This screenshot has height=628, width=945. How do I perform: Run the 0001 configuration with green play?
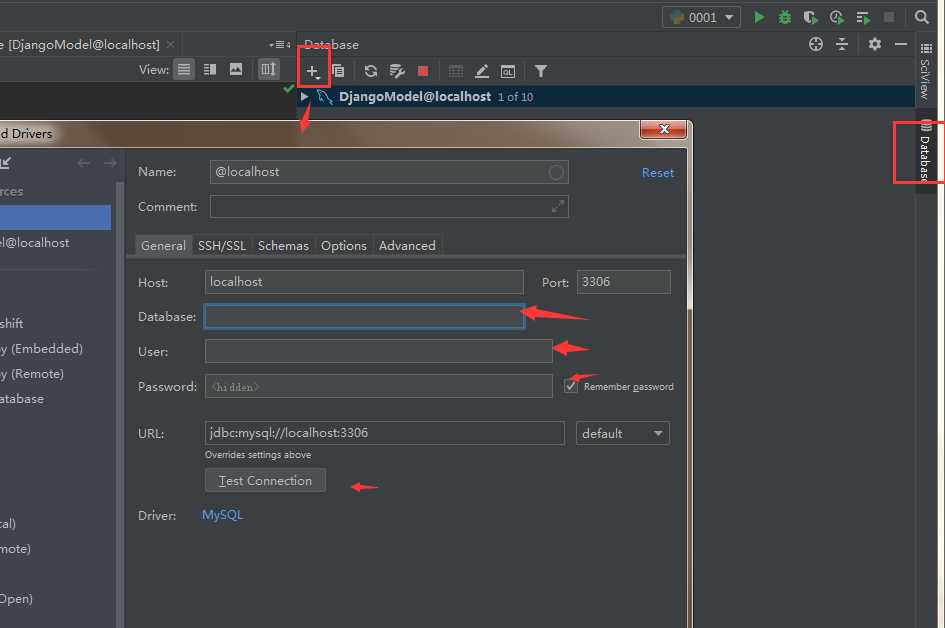[759, 17]
